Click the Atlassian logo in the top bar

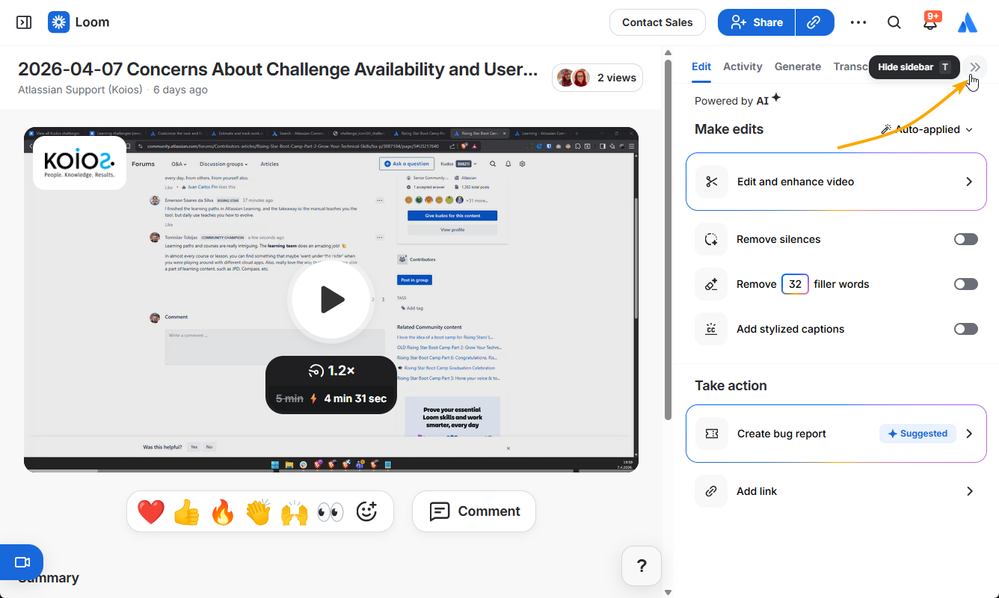click(968, 22)
